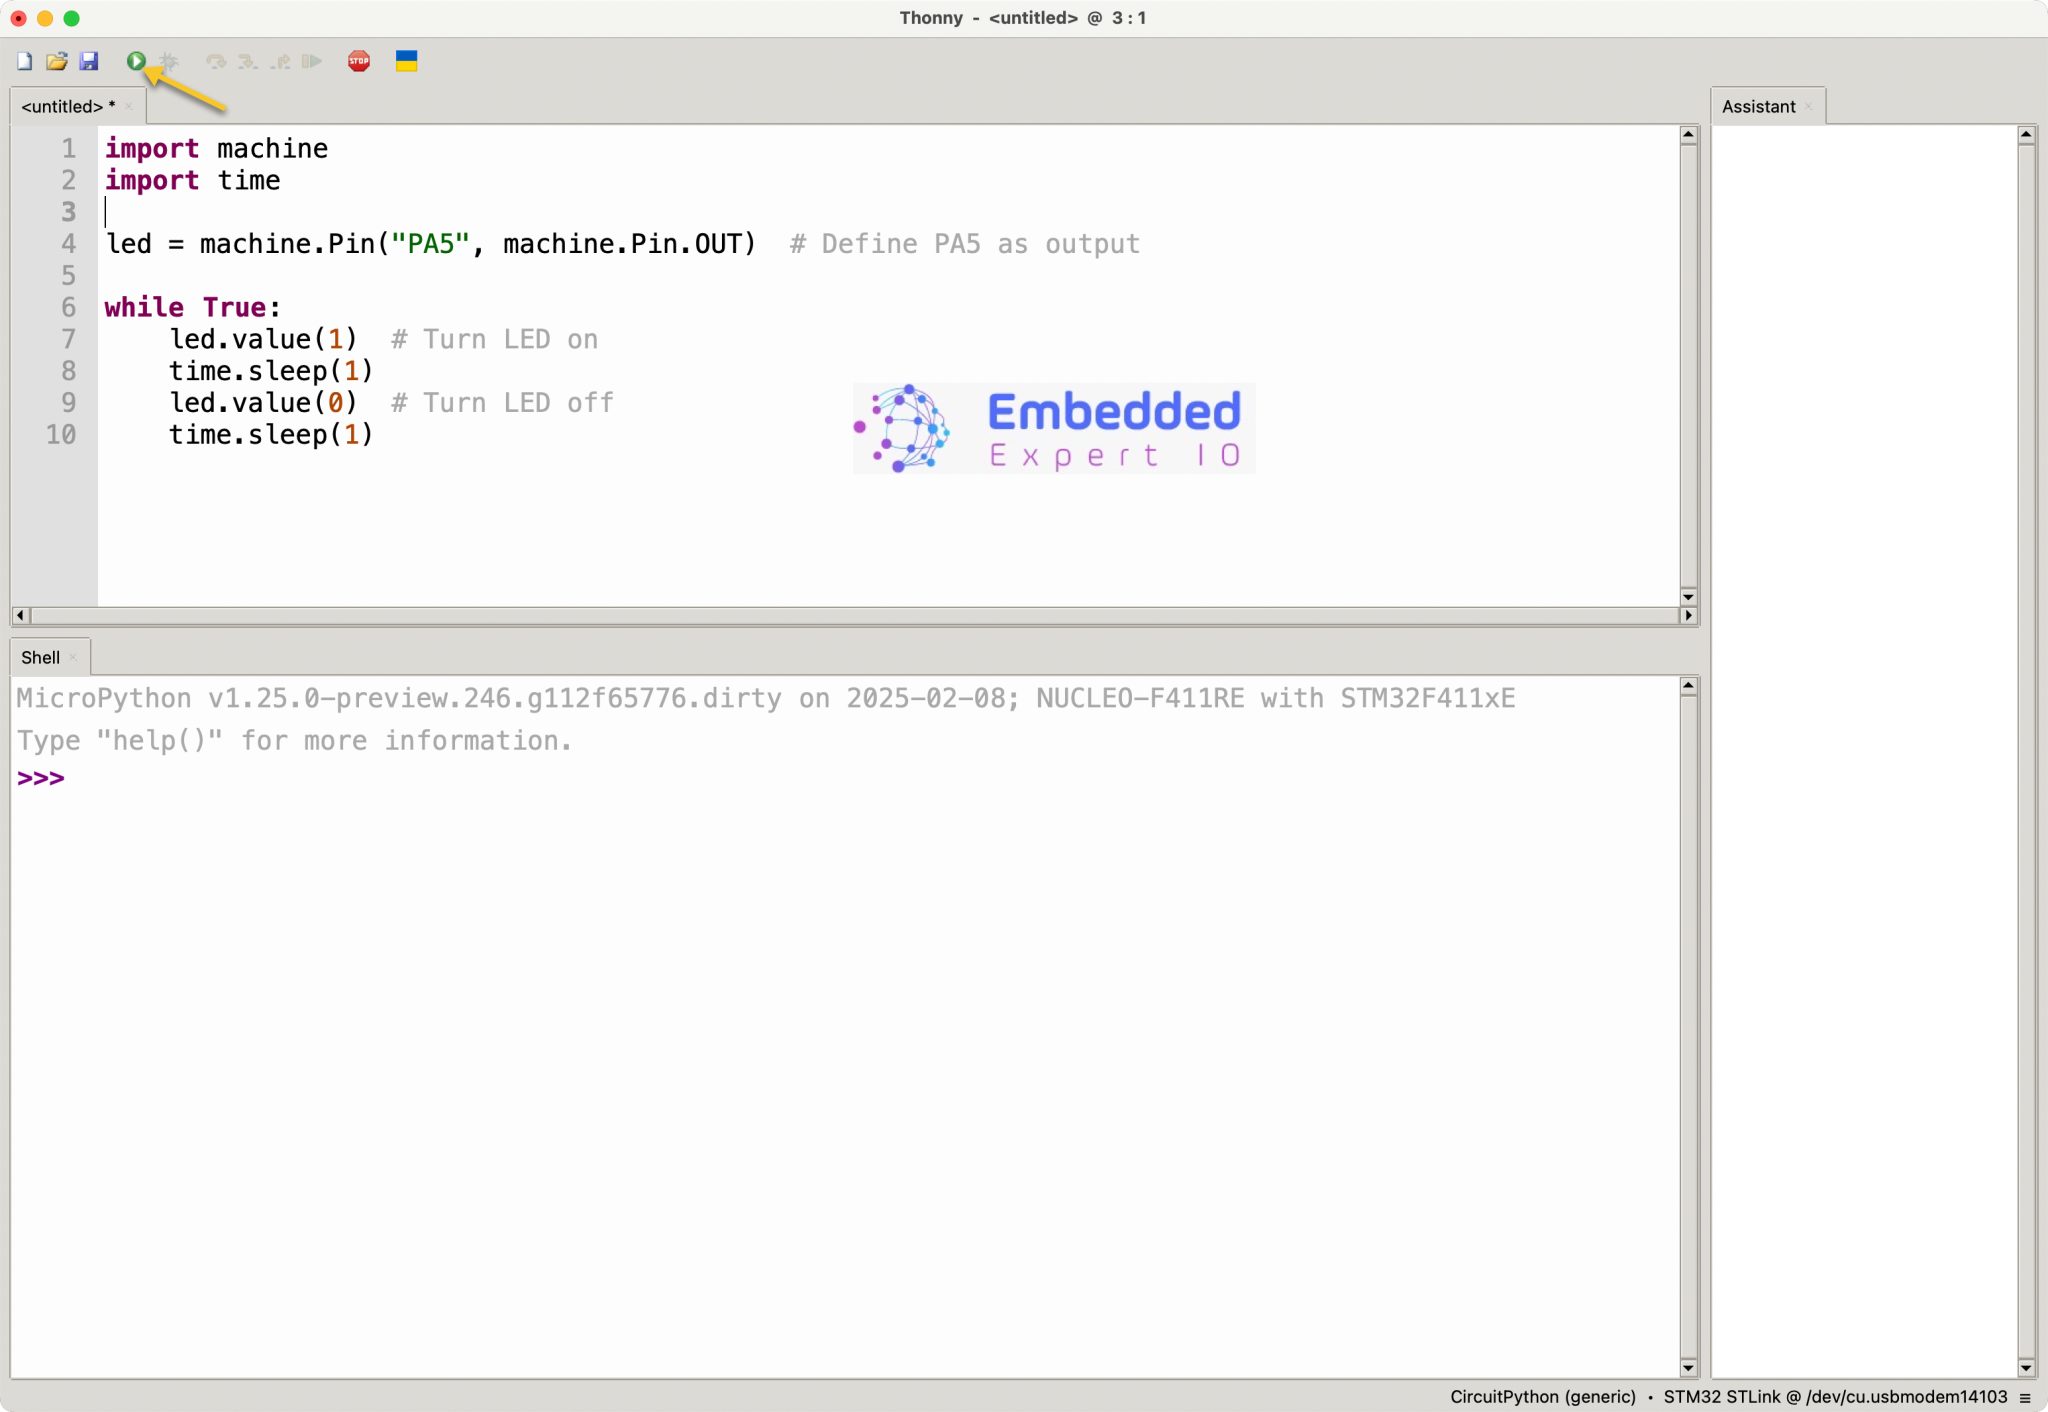This screenshot has width=2048, height=1412.
Task: Click the Shell scroll-up arrow
Action: tap(1688, 687)
